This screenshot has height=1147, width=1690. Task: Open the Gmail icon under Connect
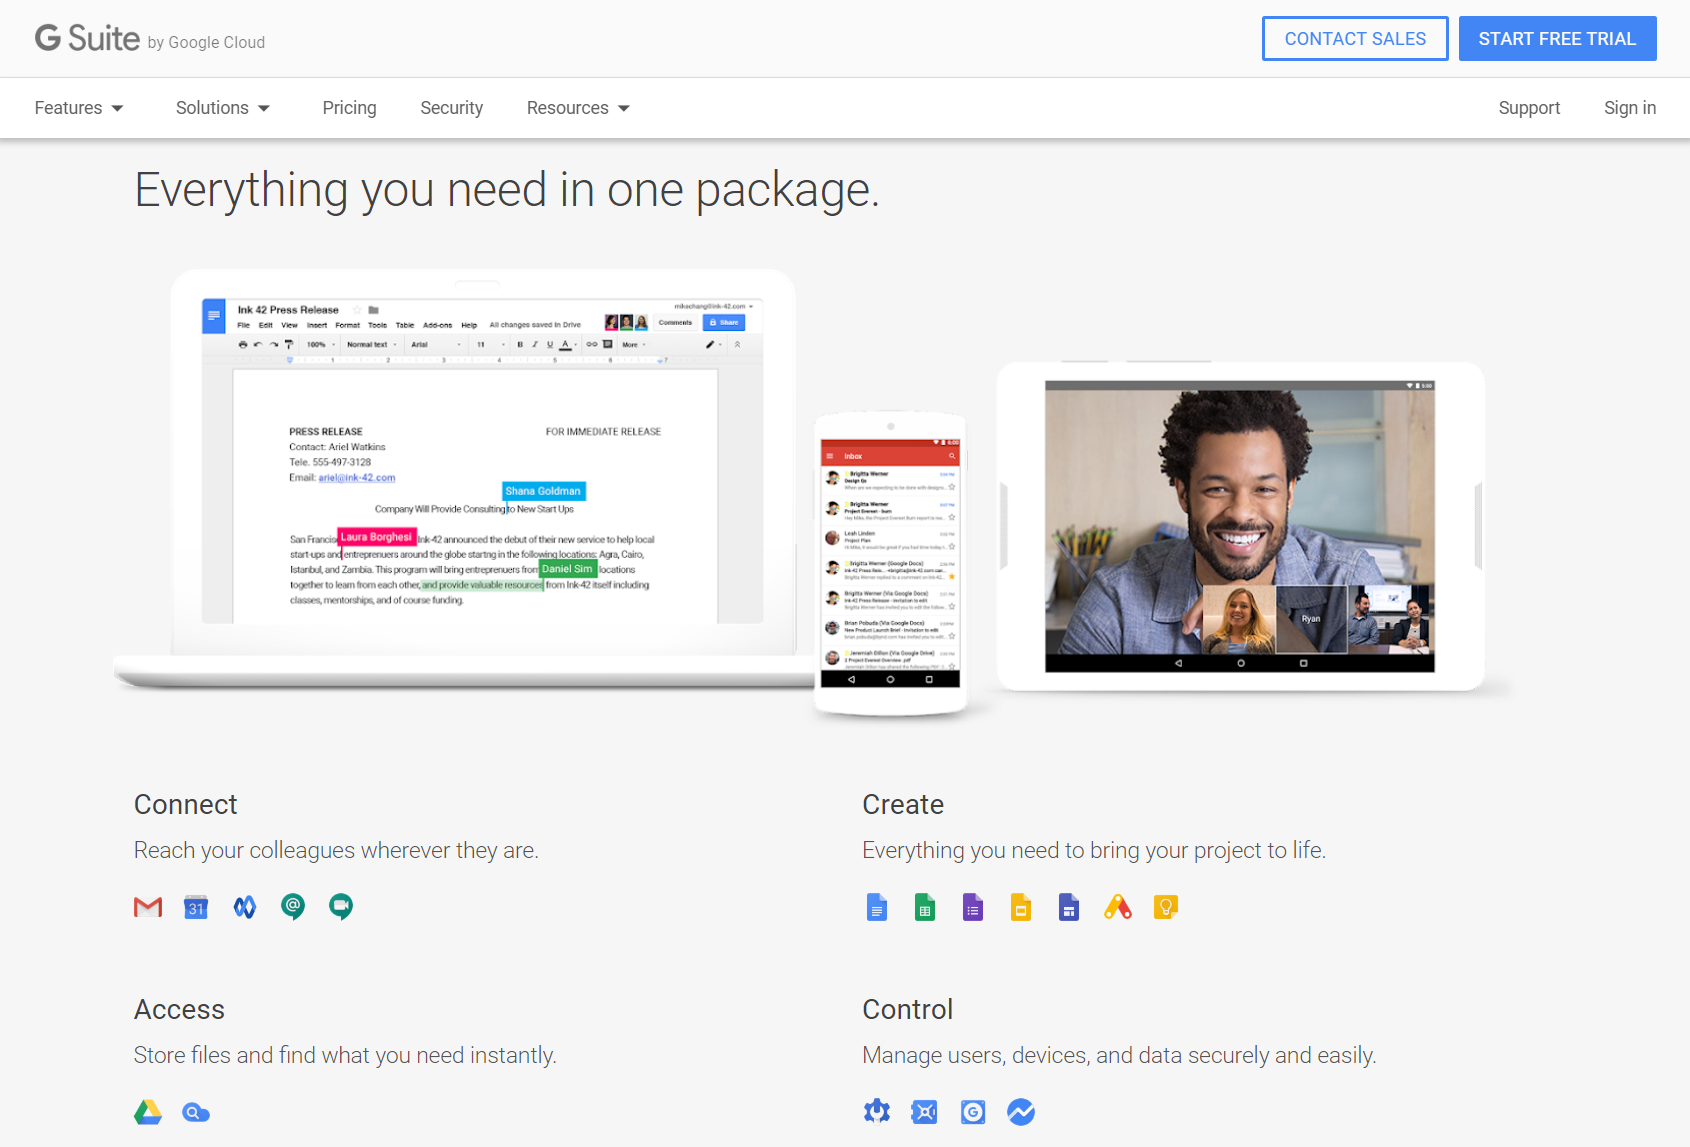point(148,907)
